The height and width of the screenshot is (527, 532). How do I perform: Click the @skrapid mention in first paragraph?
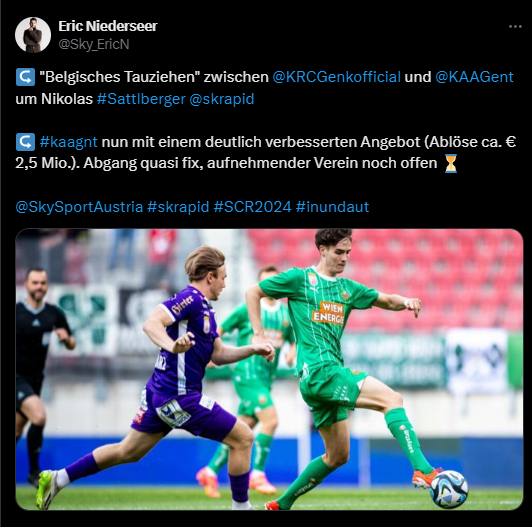pyautogui.click(x=222, y=99)
